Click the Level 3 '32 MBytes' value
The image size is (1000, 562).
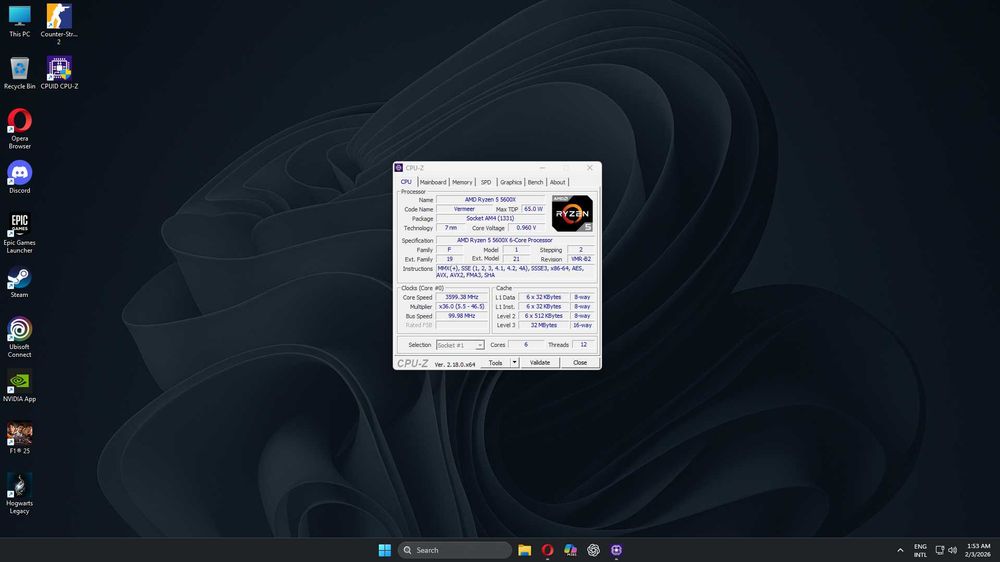543,325
